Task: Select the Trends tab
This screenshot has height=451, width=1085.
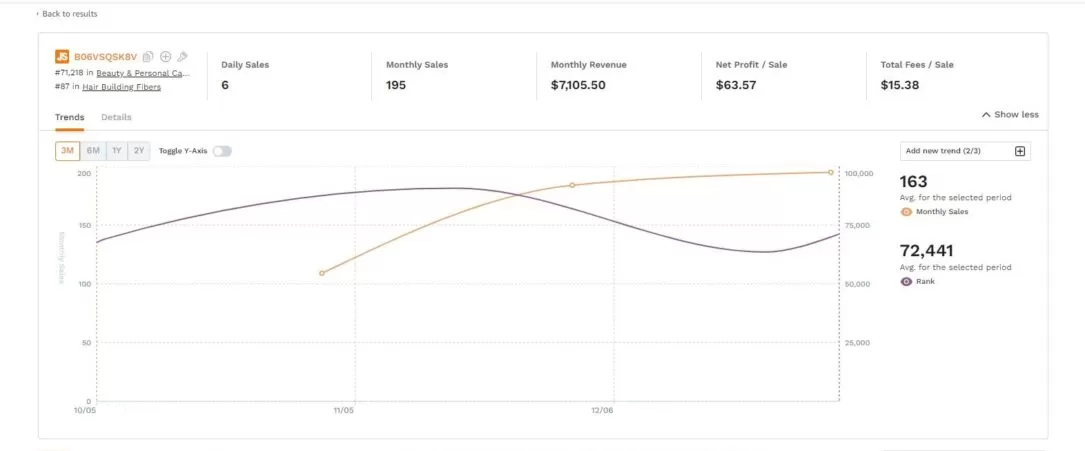Action: [x=69, y=118]
